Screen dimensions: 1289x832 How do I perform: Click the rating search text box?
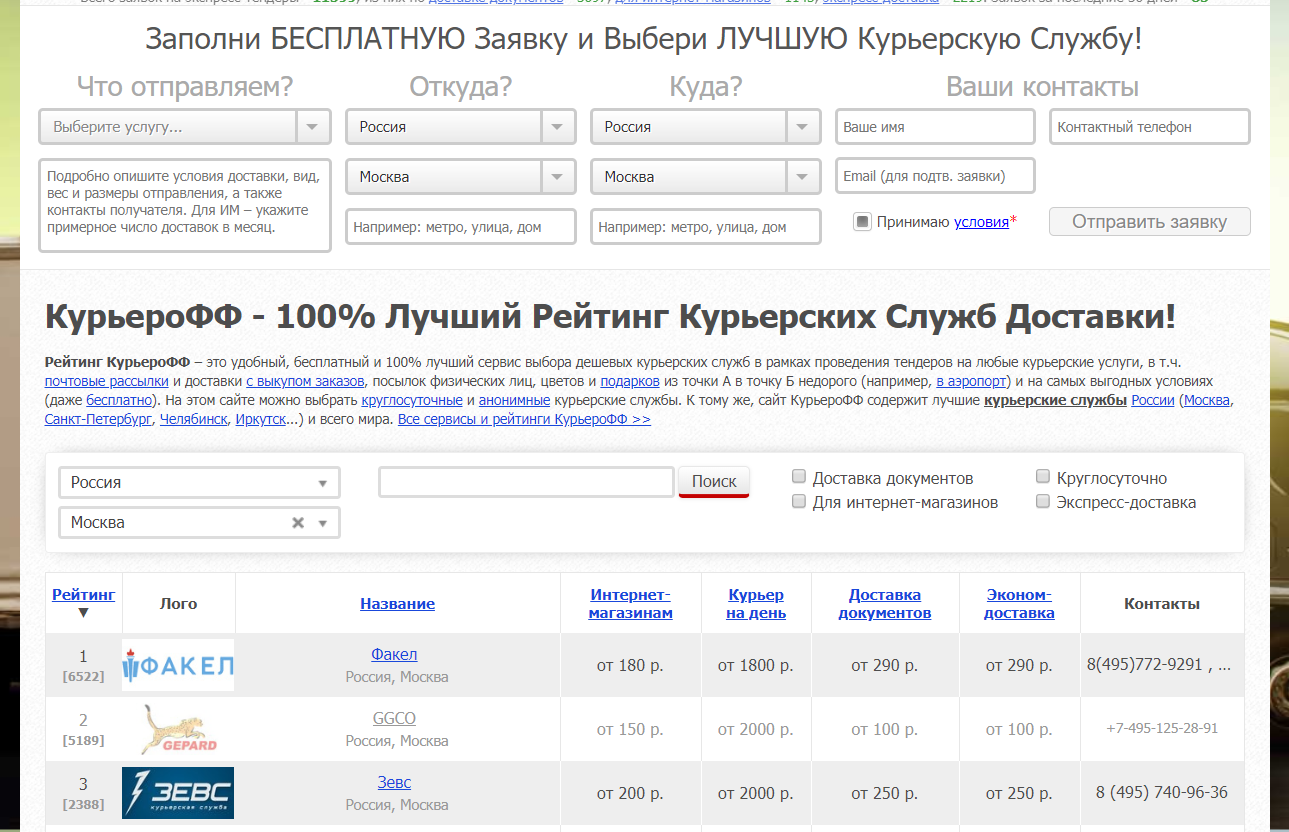tap(526, 482)
